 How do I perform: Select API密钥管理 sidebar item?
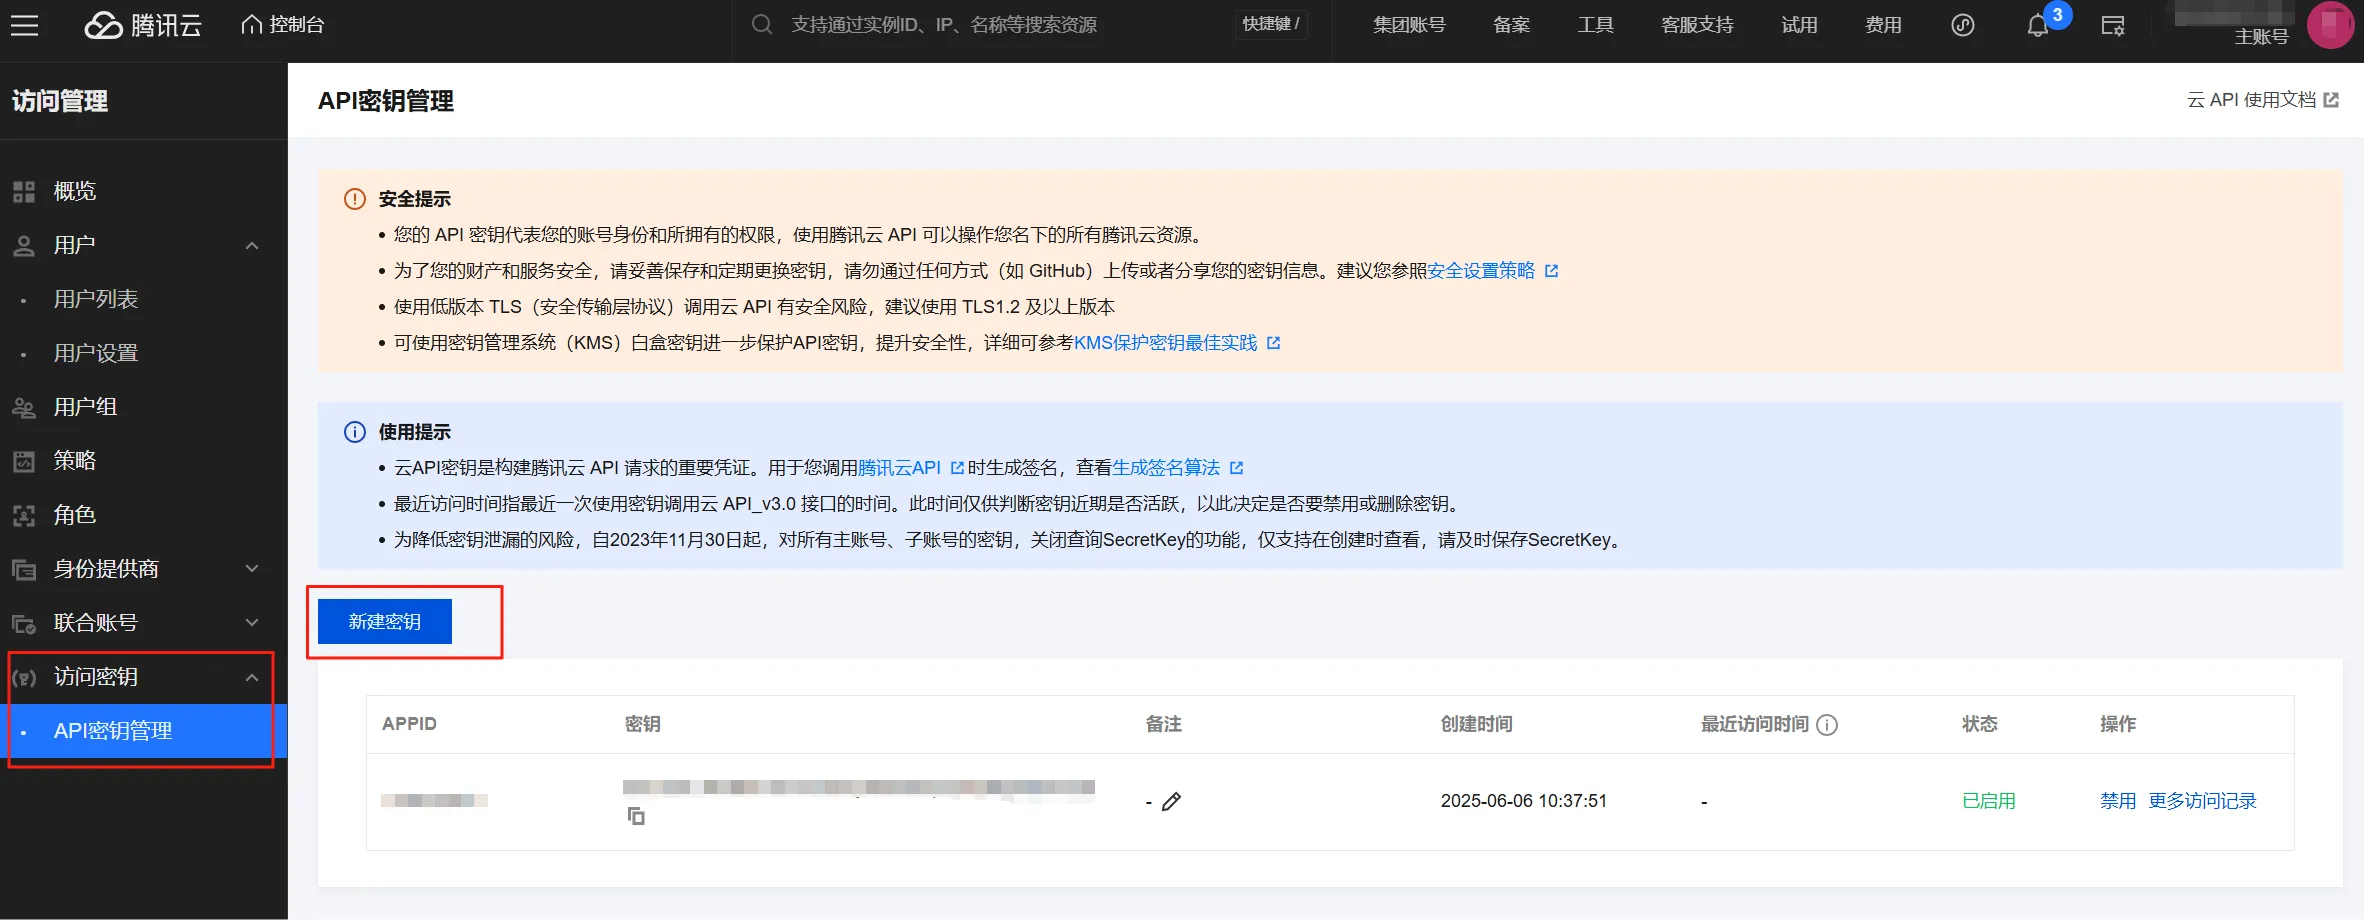coord(144,731)
